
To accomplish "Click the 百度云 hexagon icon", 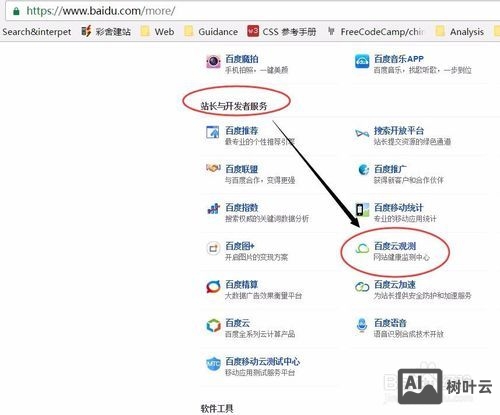I will click(213, 325).
